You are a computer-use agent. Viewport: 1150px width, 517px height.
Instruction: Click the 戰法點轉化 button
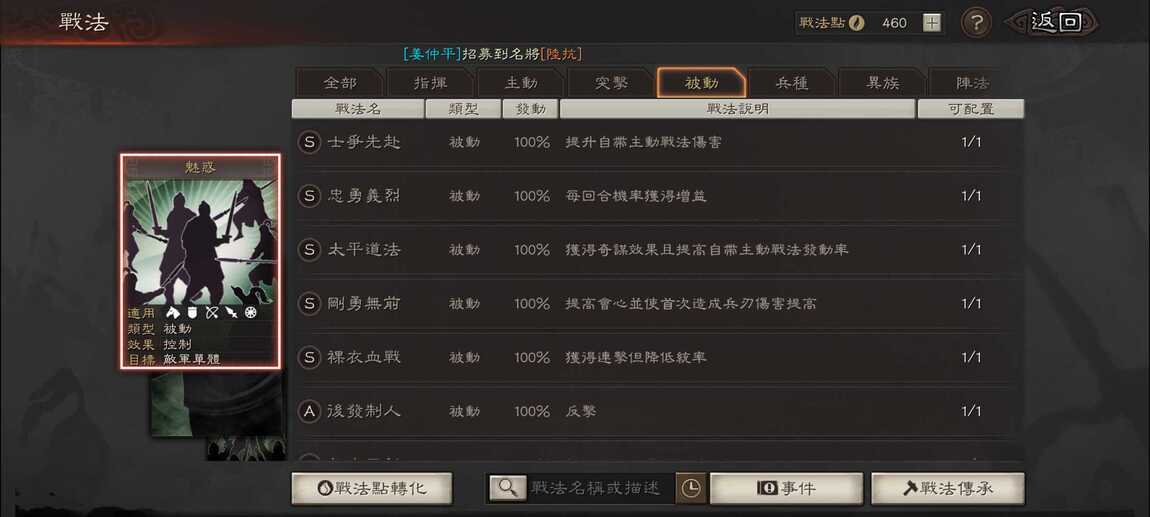click(372, 488)
